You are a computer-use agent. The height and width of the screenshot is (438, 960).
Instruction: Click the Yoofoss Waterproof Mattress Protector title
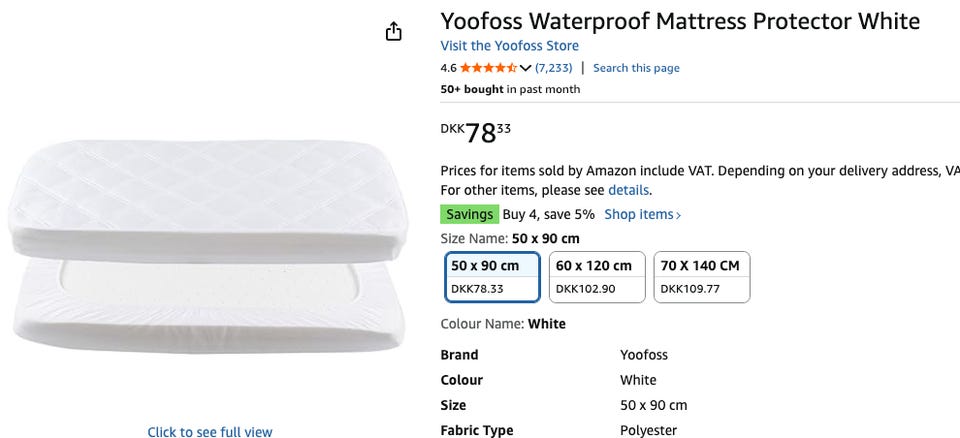(x=680, y=21)
